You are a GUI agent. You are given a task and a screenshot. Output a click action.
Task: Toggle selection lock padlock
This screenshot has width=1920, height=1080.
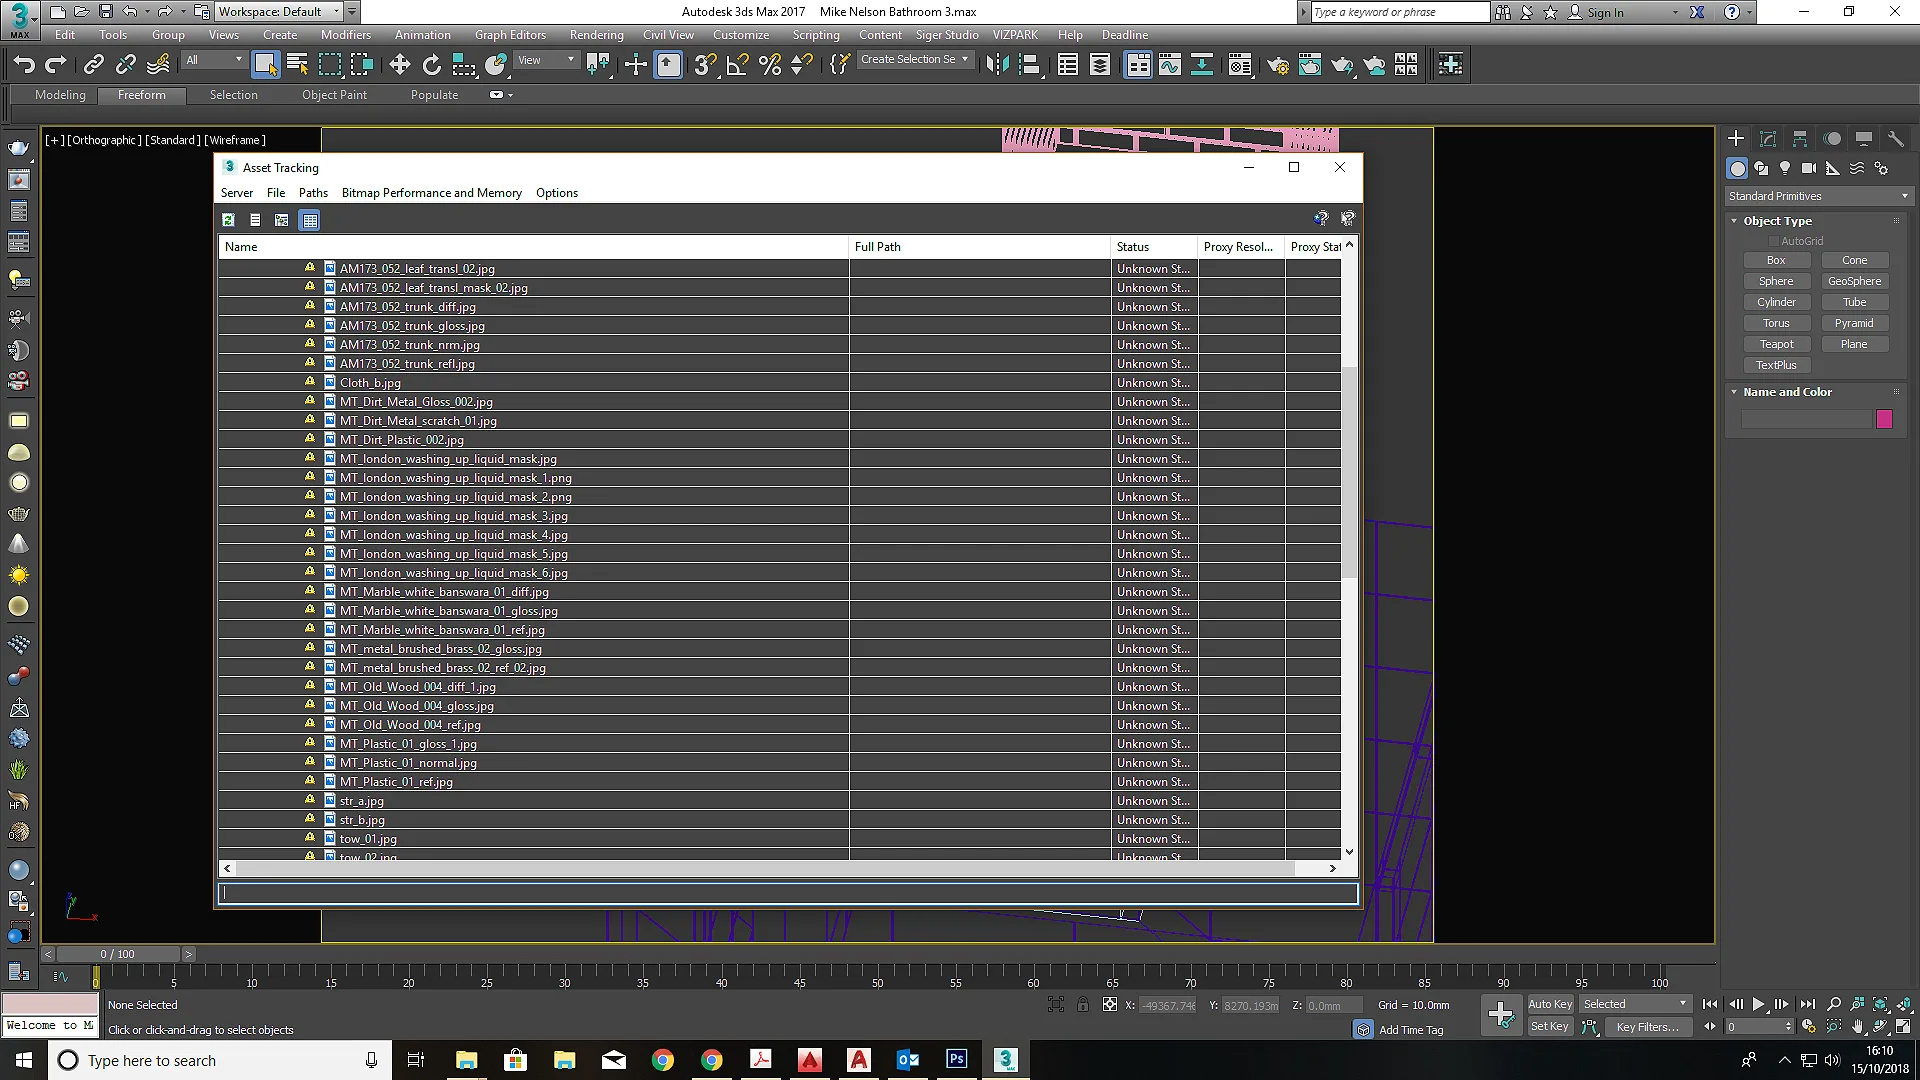point(1082,1004)
